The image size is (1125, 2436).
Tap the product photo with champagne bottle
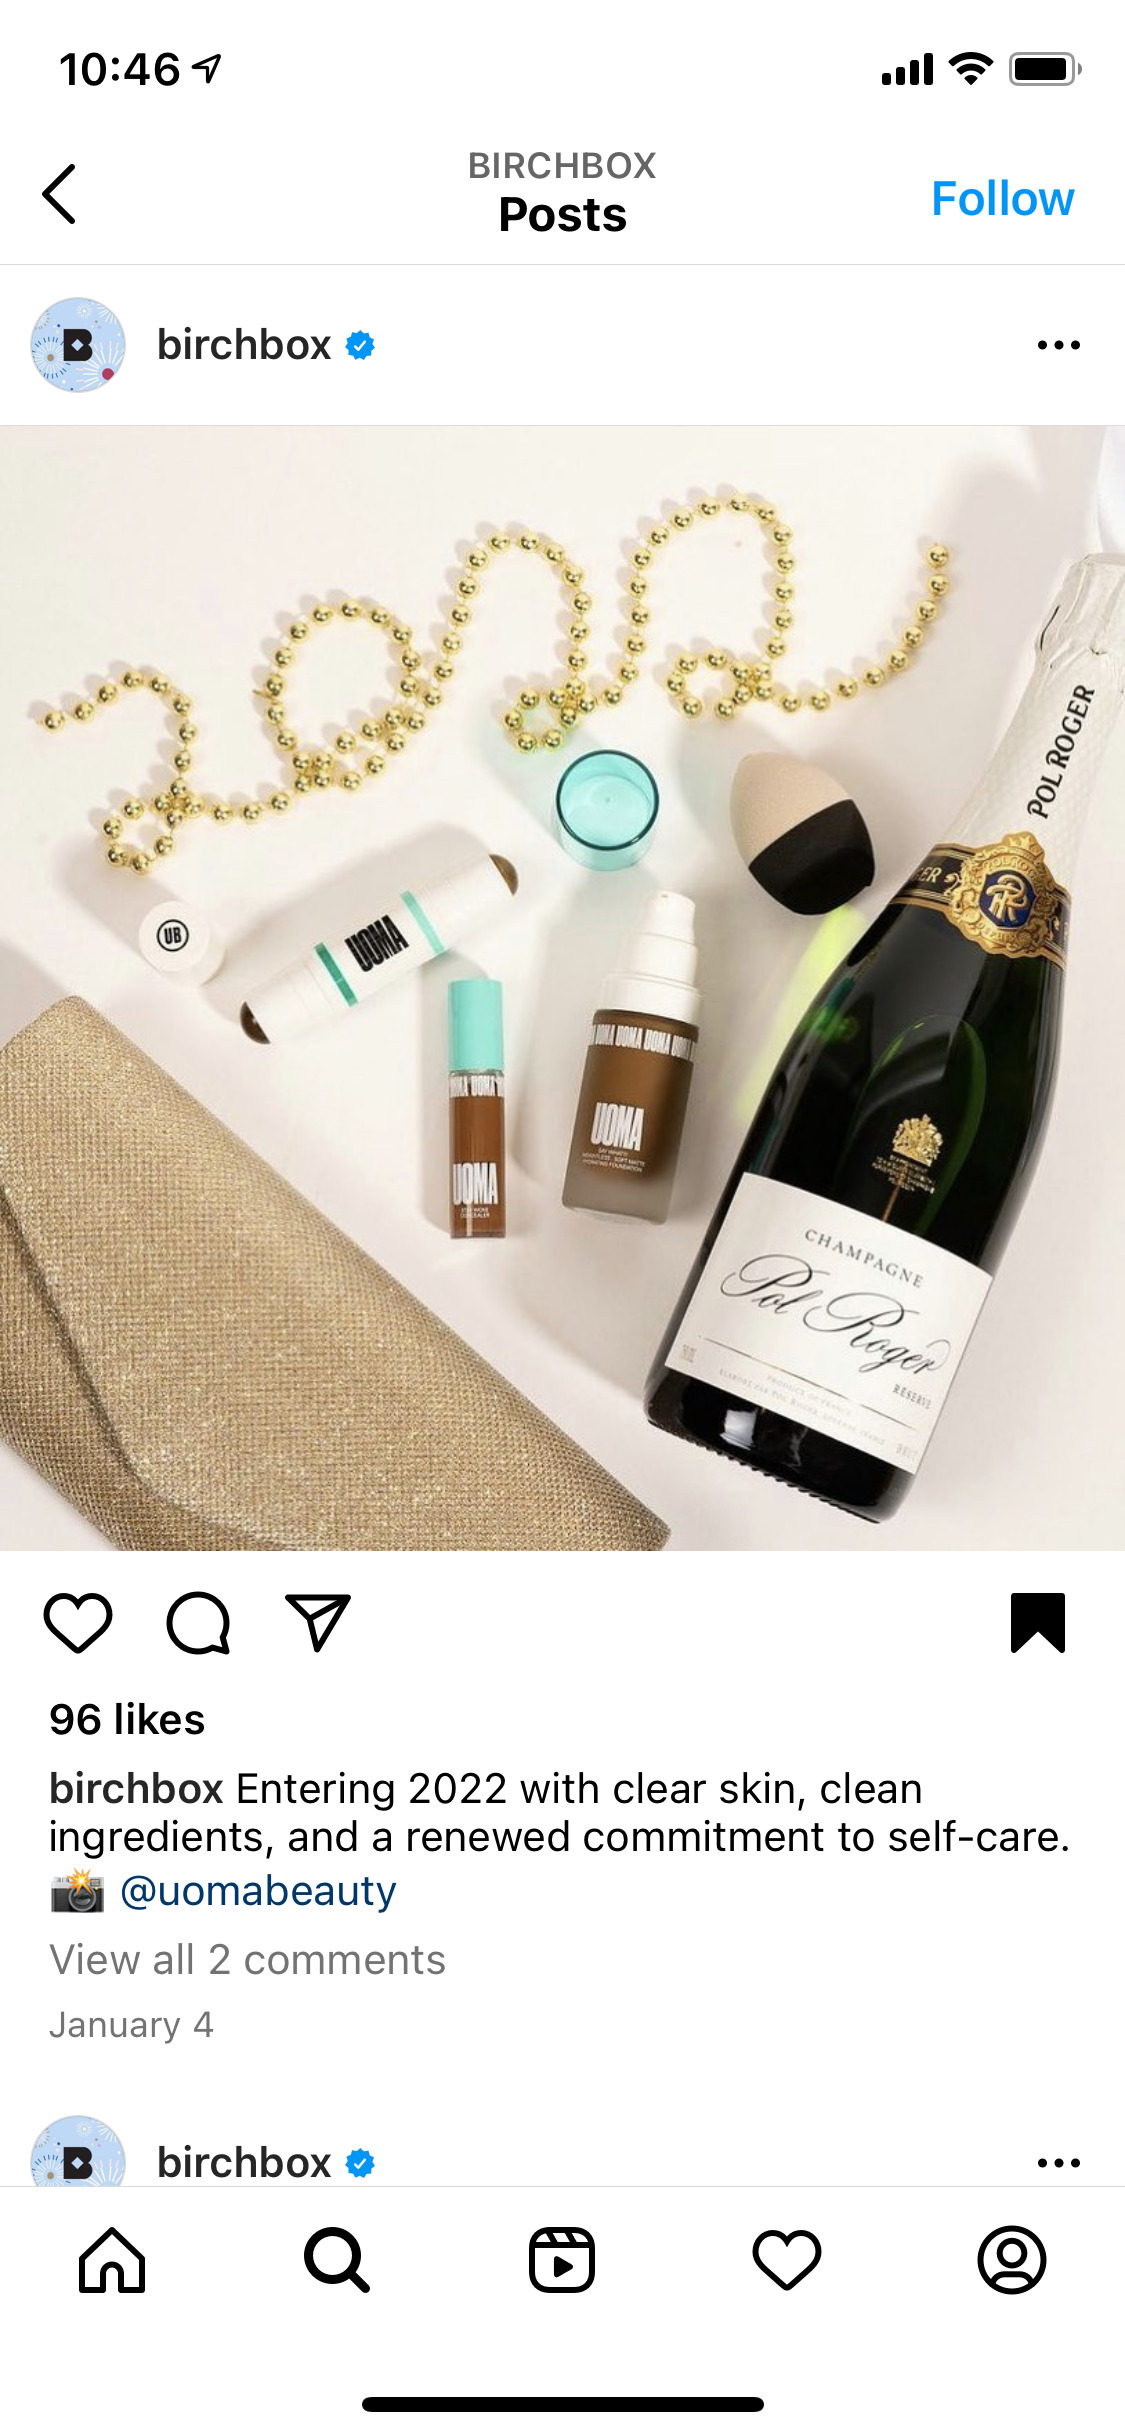pyautogui.click(x=562, y=988)
